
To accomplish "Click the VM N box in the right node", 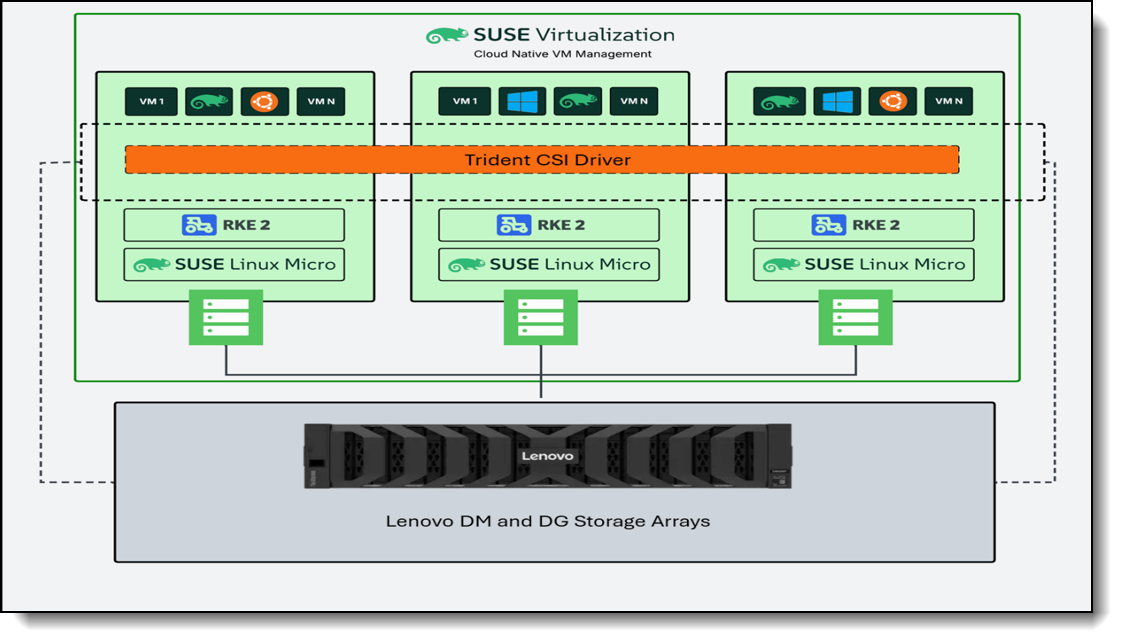I will tap(948, 101).
